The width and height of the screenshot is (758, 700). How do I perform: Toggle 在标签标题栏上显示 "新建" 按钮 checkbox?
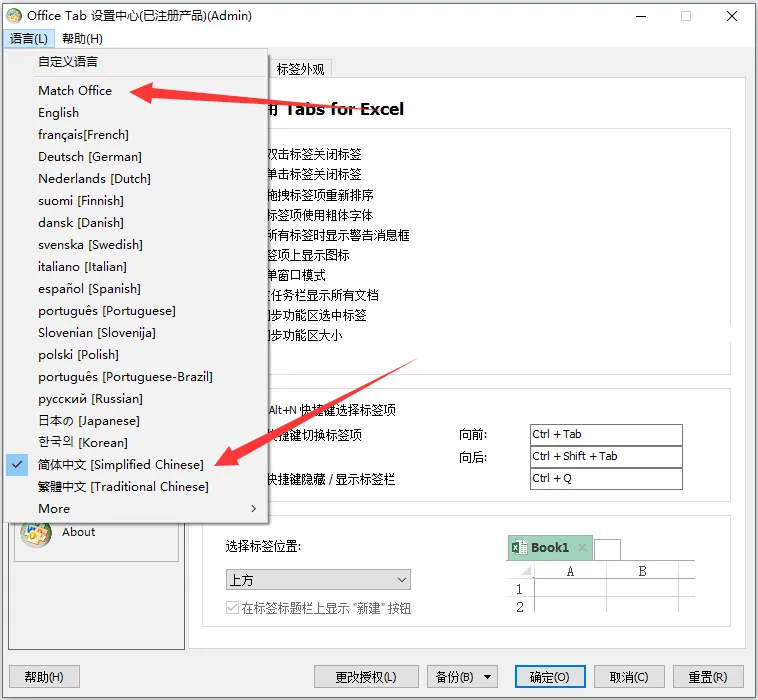(x=232, y=608)
